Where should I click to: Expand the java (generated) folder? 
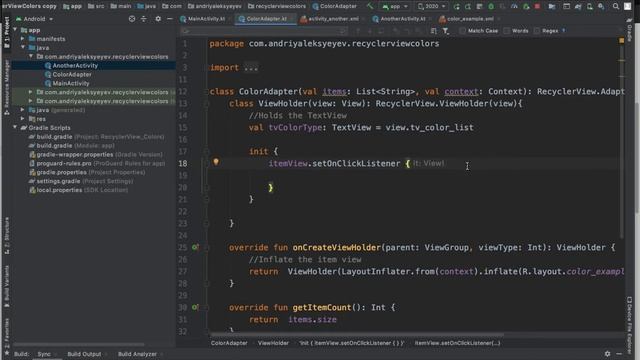(x=23, y=110)
